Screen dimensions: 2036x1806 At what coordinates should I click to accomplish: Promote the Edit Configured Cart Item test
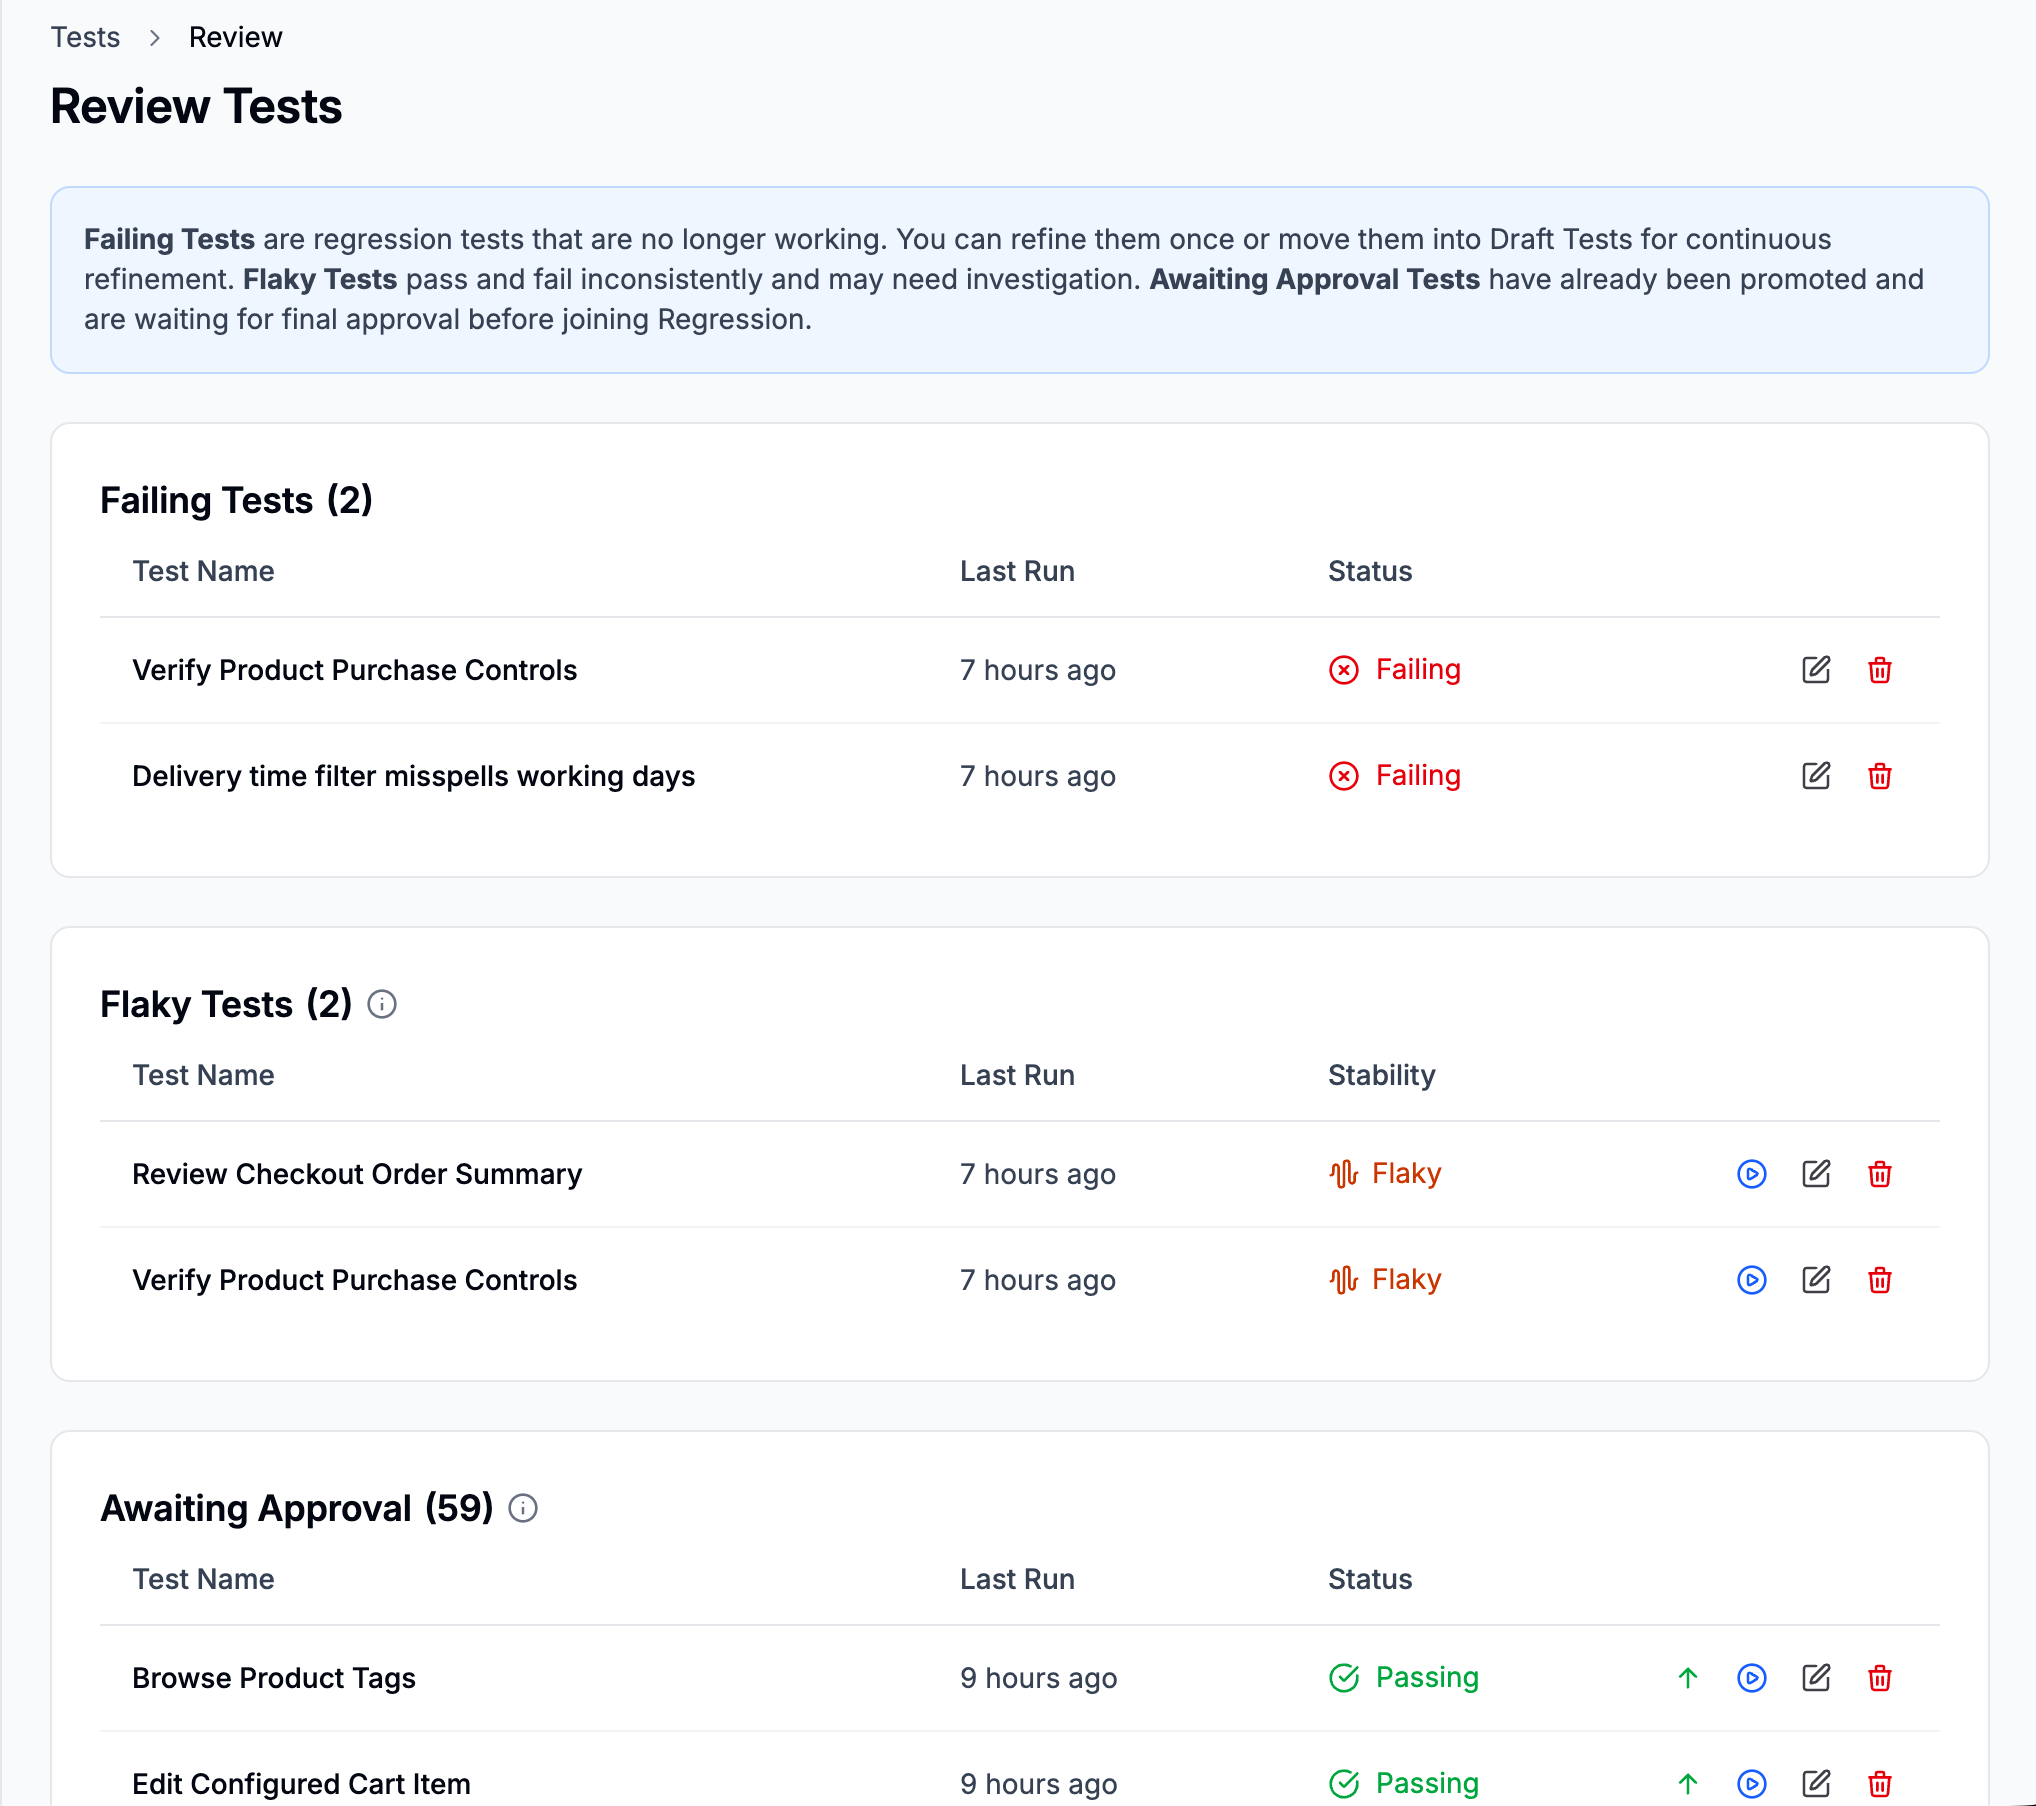click(x=1688, y=1784)
